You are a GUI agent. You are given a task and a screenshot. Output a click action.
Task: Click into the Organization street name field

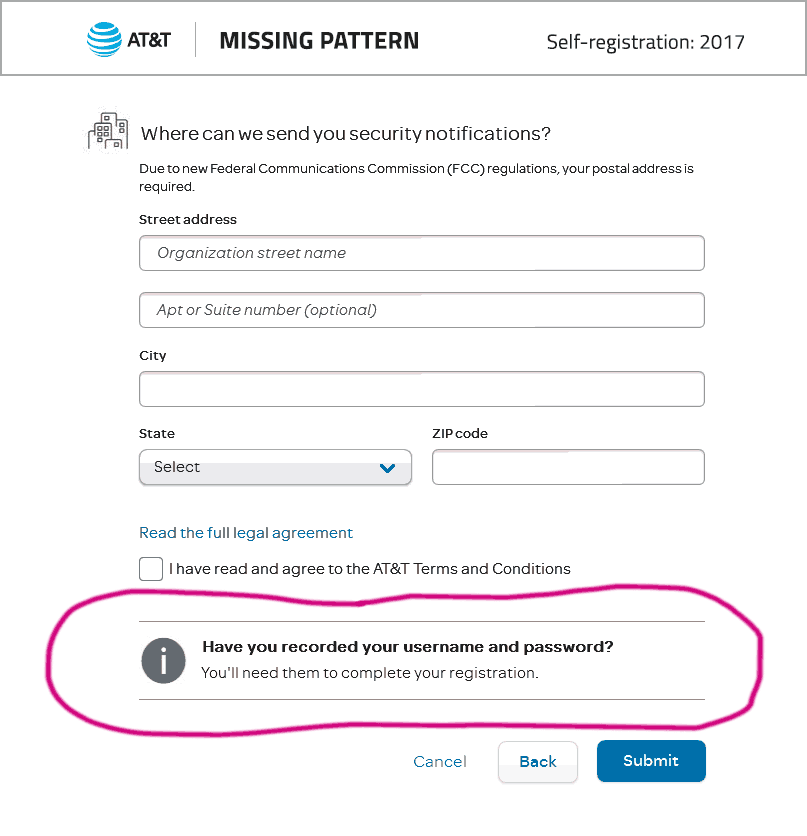(421, 253)
